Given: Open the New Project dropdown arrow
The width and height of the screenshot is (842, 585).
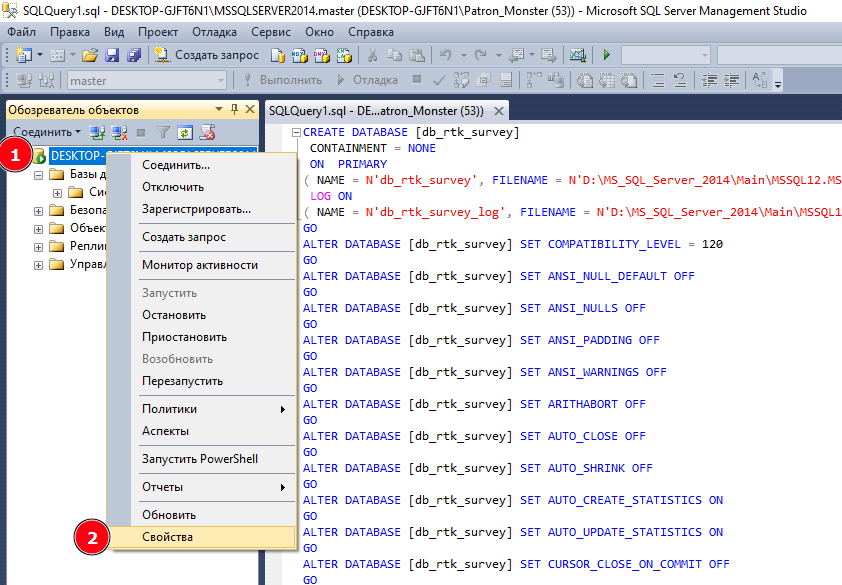Looking at the screenshot, I should (x=40, y=55).
